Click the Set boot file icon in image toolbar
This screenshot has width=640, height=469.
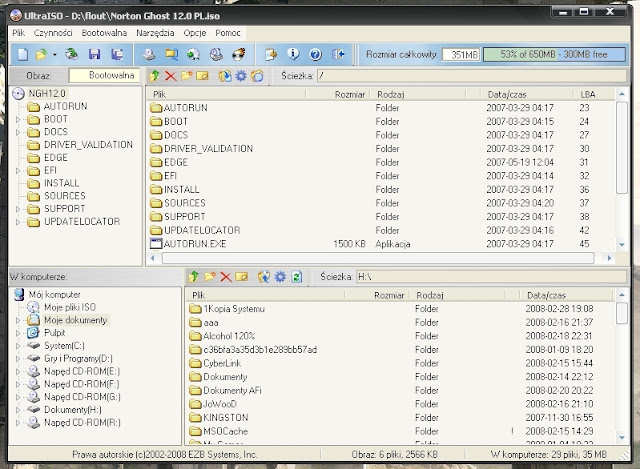(257, 76)
